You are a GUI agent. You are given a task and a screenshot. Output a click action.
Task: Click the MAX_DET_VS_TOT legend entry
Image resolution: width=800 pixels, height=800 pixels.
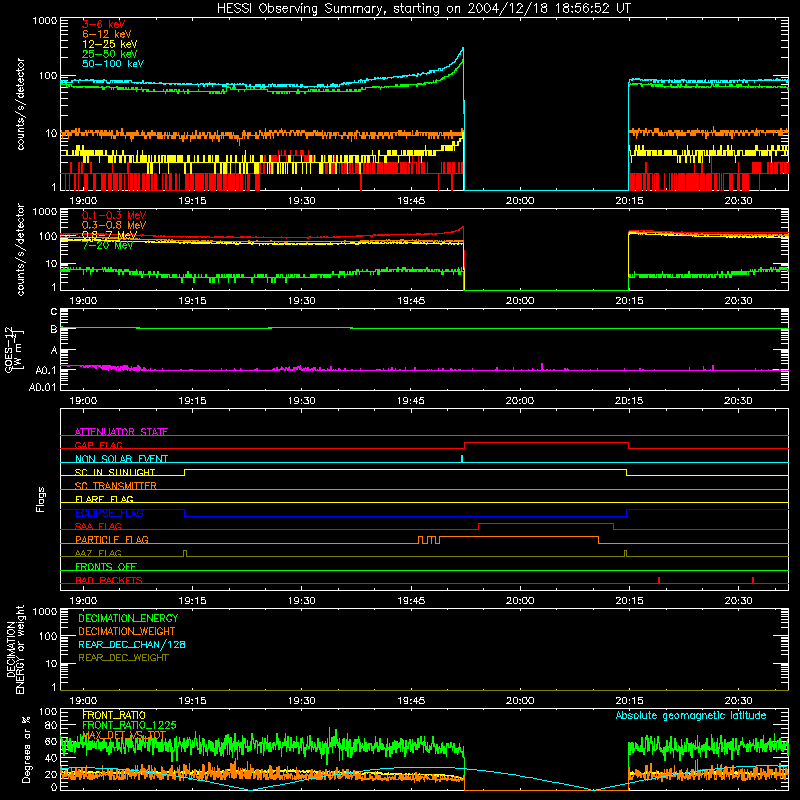[124, 735]
